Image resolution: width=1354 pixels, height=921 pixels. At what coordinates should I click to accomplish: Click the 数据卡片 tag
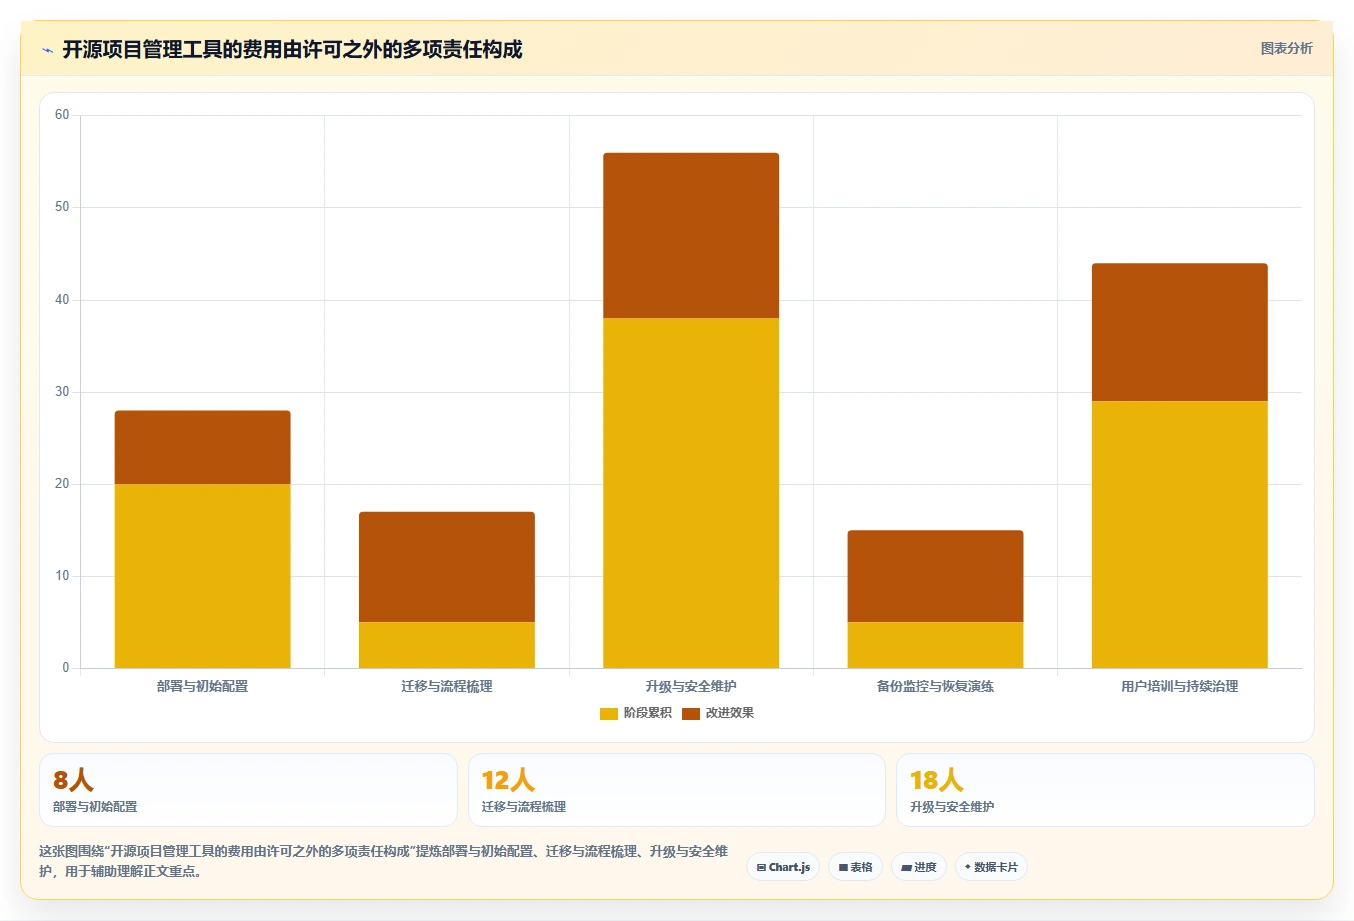(991, 867)
